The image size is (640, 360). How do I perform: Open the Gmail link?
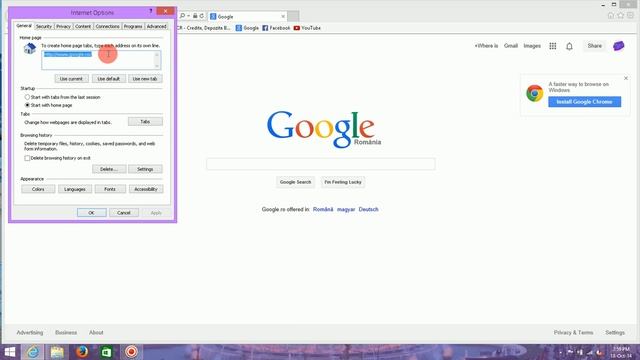(x=511, y=46)
